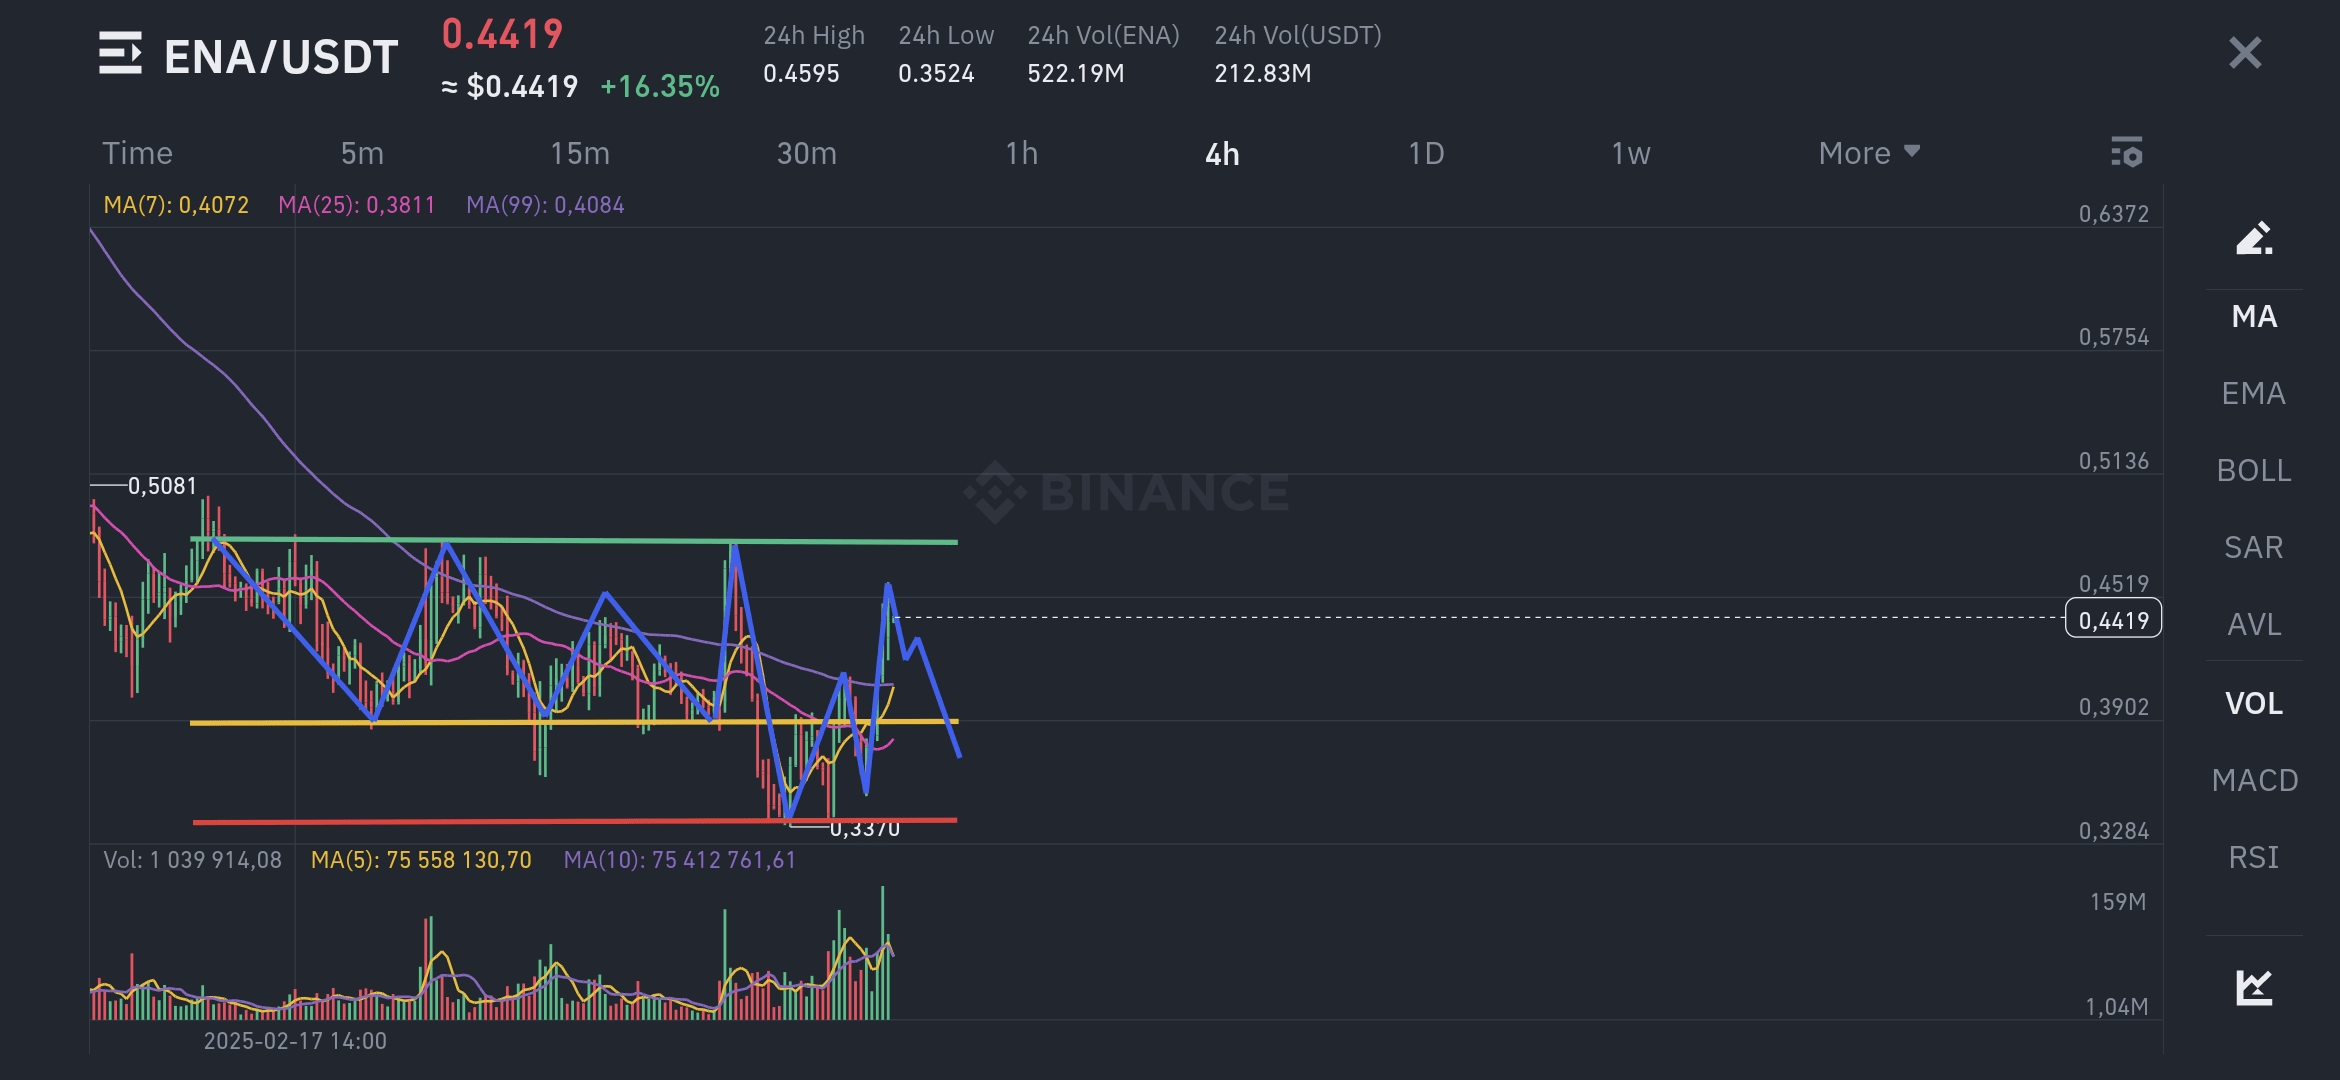Viewport: 2340px width, 1080px height.
Task: Enable BOLL bands indicator
Action: click(x=2254, y=470)
